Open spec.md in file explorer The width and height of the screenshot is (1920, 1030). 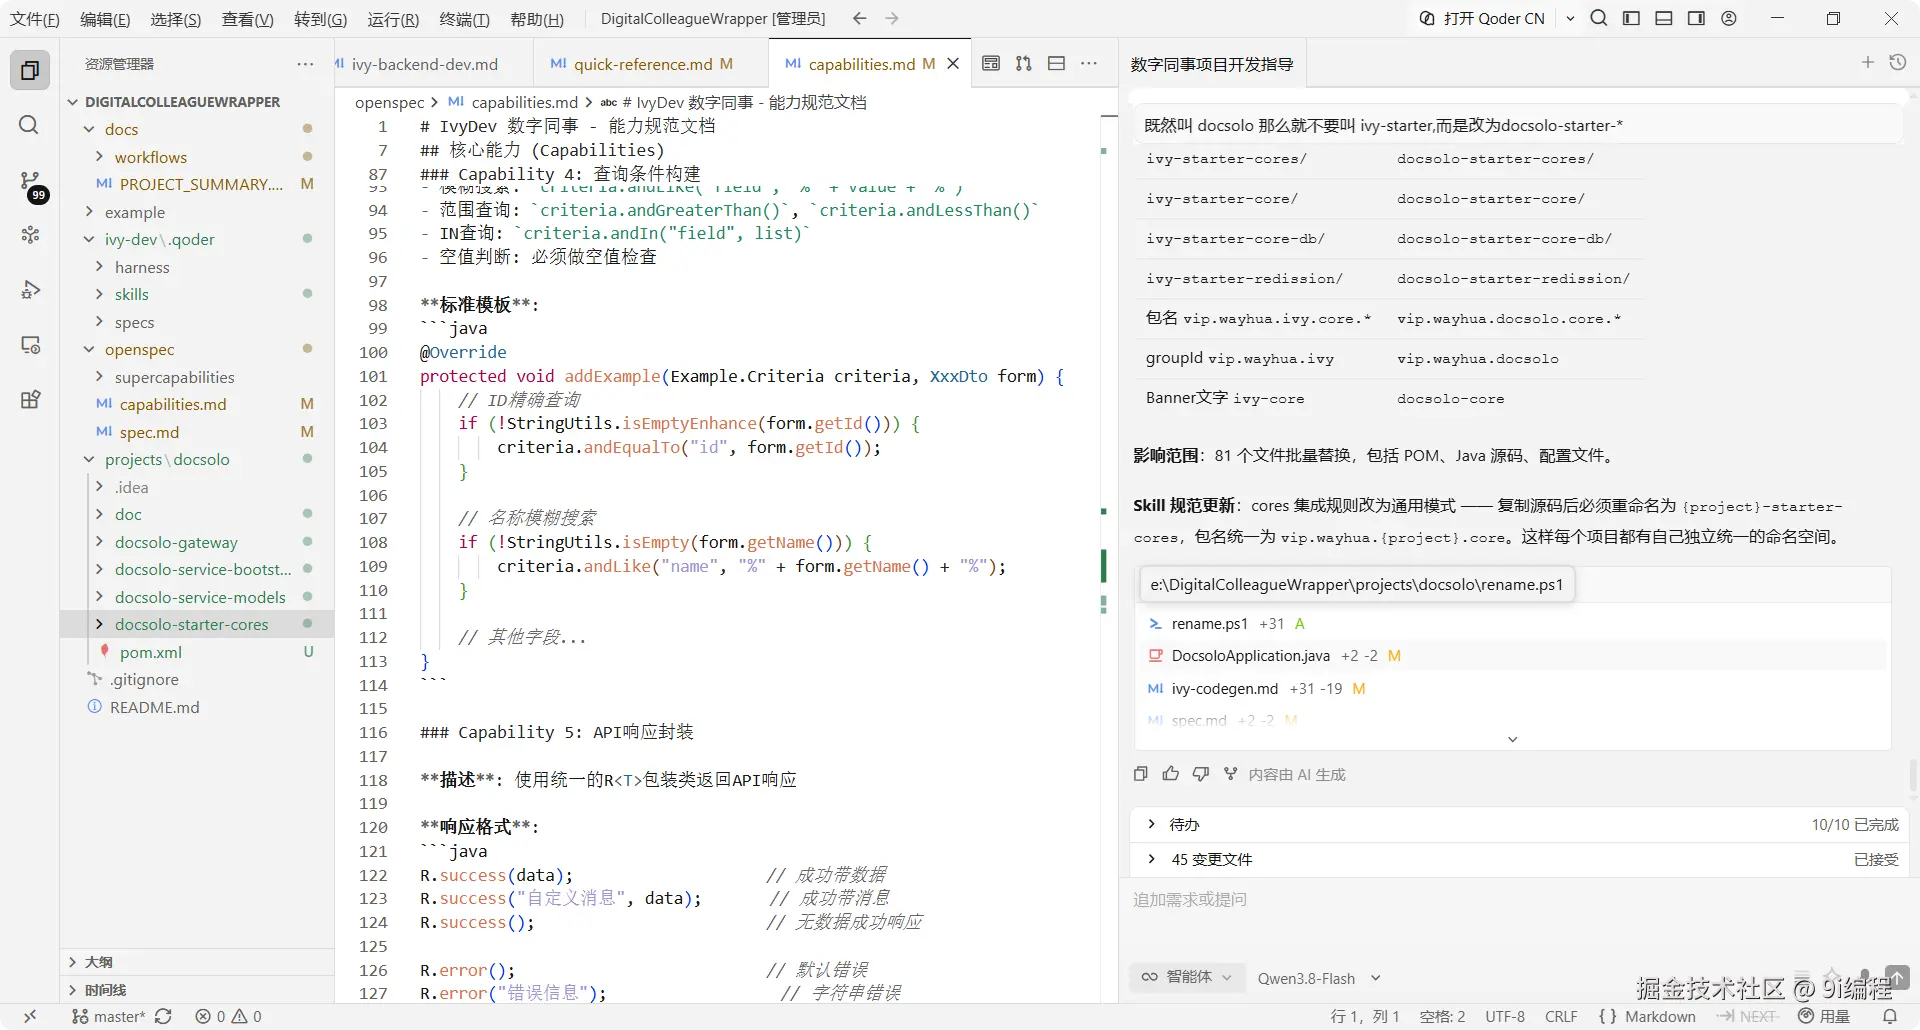coord(197,432)
